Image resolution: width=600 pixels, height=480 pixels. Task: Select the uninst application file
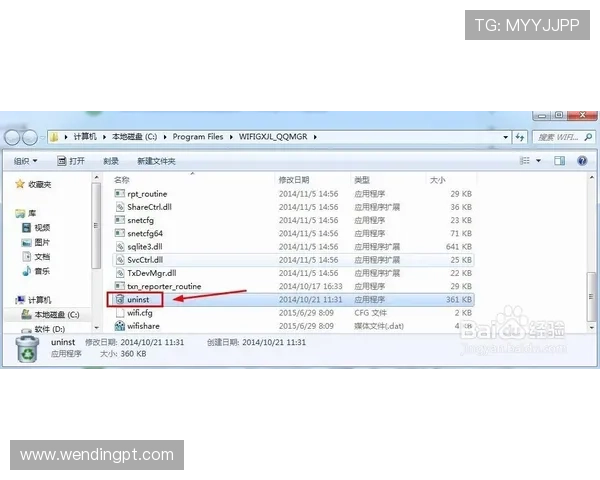tap(293, 300)
